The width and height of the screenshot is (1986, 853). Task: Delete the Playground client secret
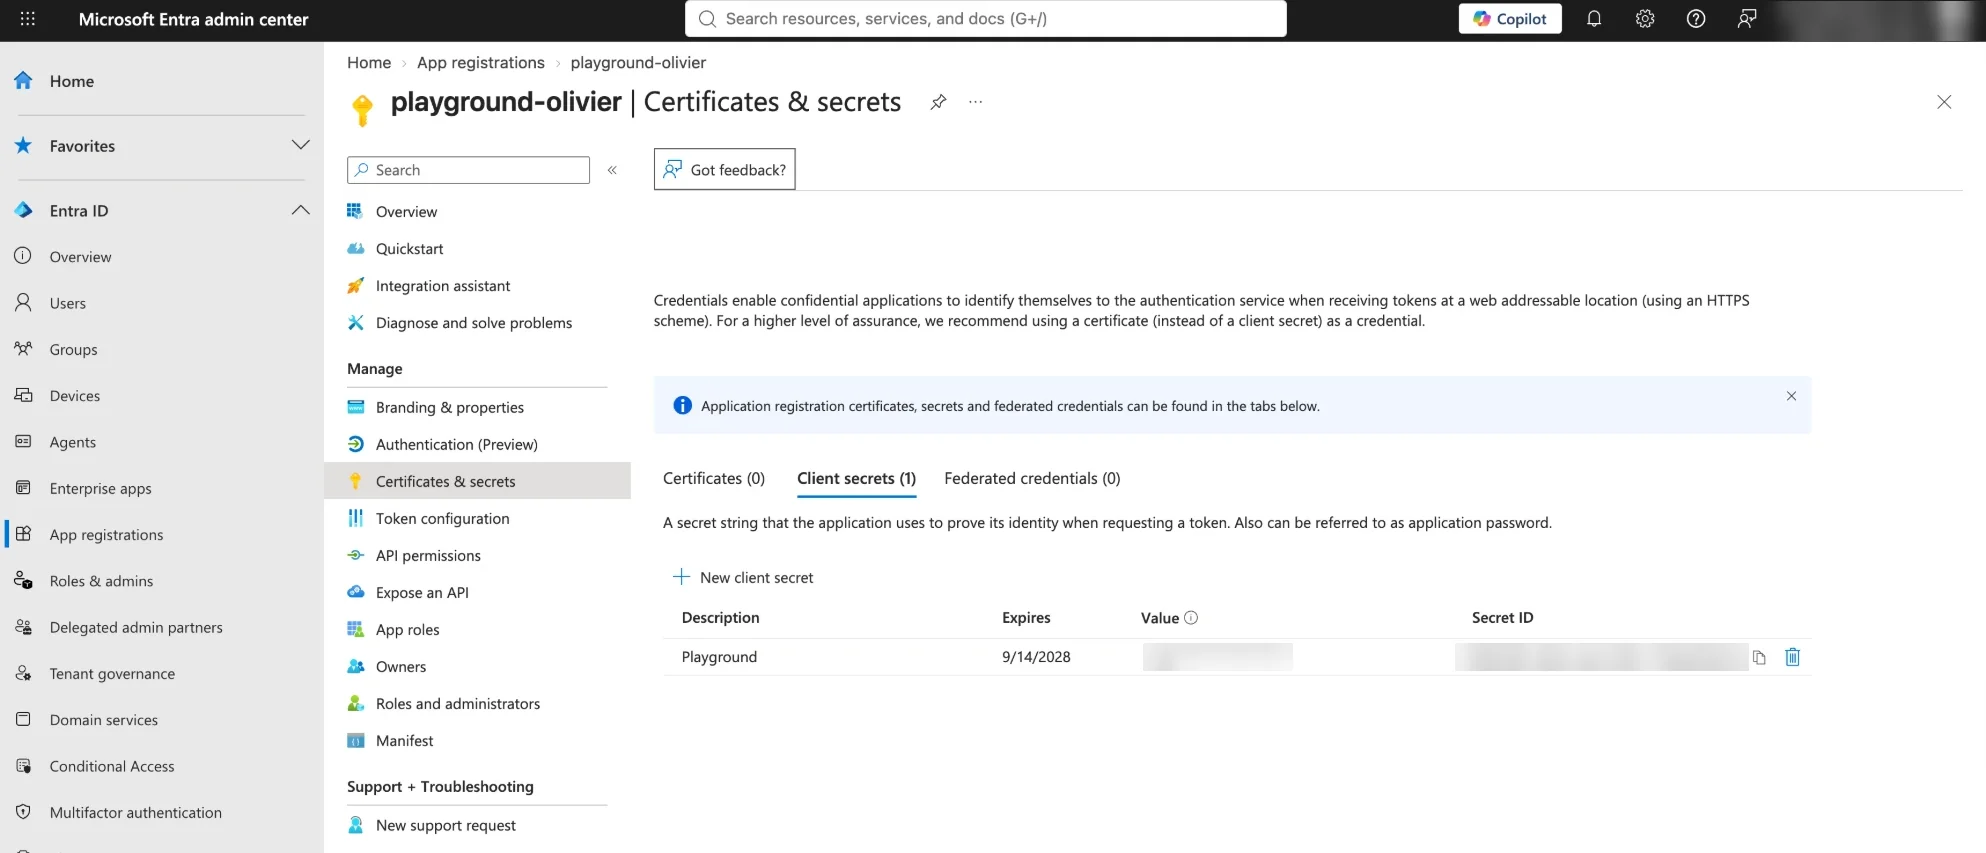point(1792,657)
